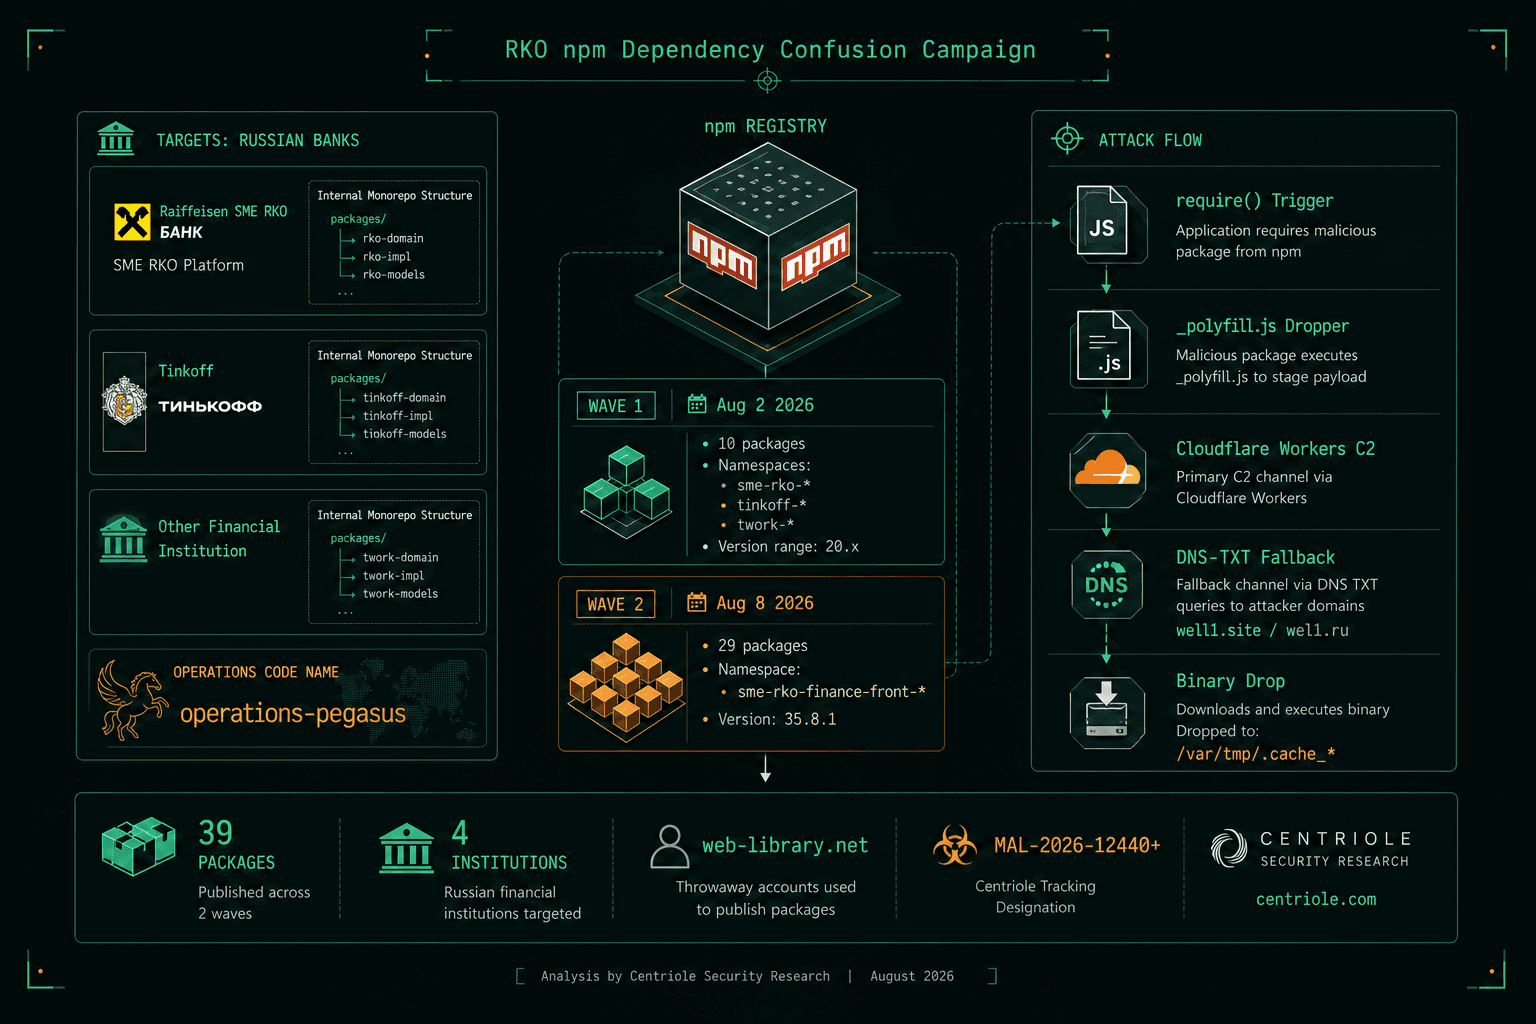Click the DNS icon
This screenshot has width=1536, height=1024.
pos(1107,585)
